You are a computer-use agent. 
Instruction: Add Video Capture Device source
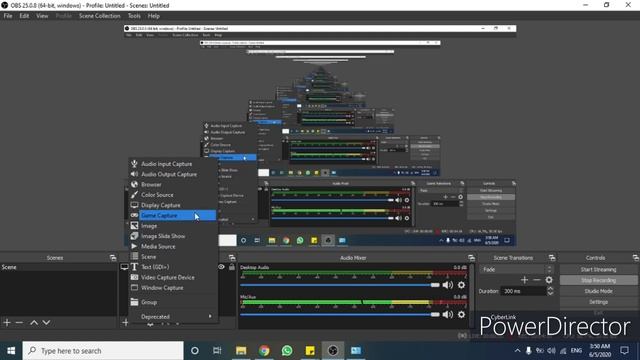click(173, 277)
